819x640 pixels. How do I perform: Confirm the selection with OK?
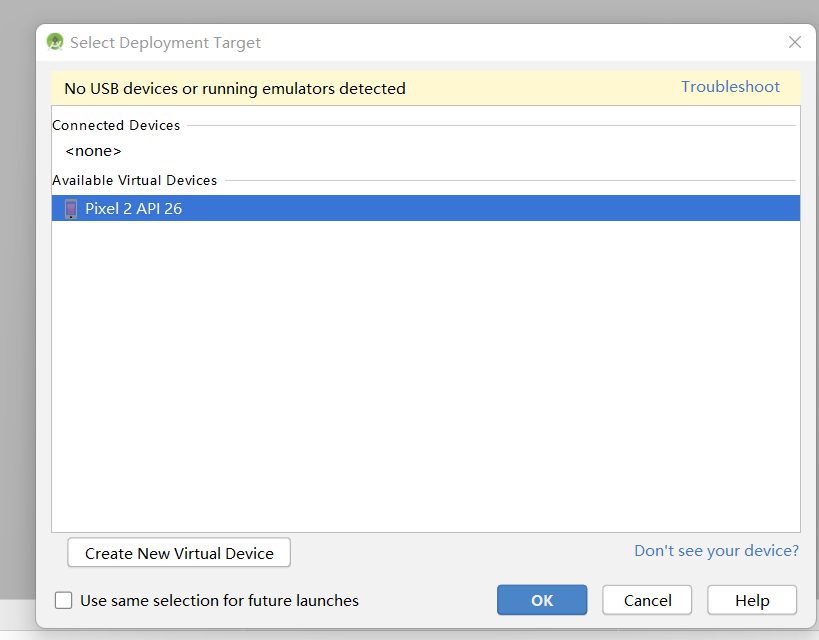tap(542, 600)
